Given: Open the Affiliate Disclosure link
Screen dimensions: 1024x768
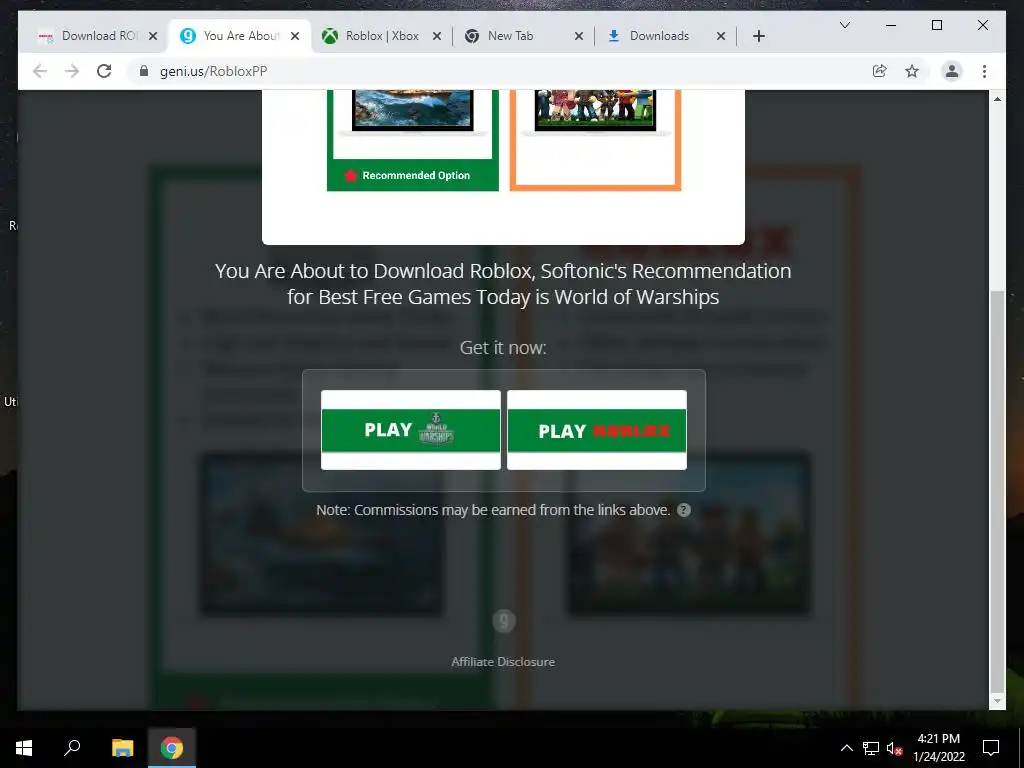Looking at the screenshot, I should [503, 662].
